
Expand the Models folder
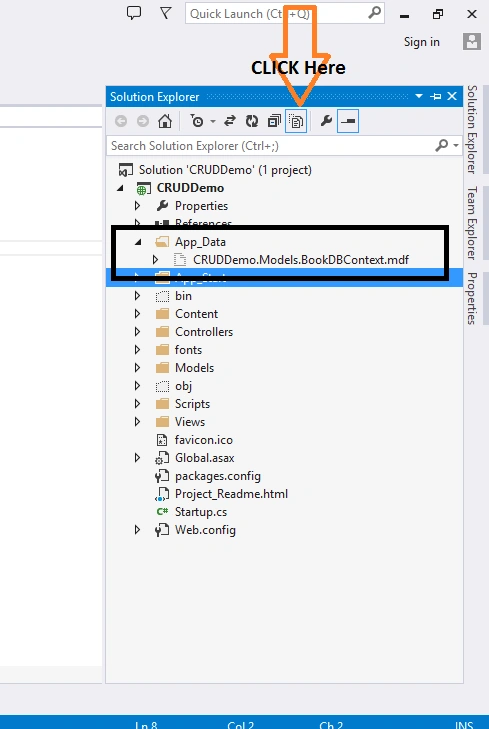coord(138,368)
